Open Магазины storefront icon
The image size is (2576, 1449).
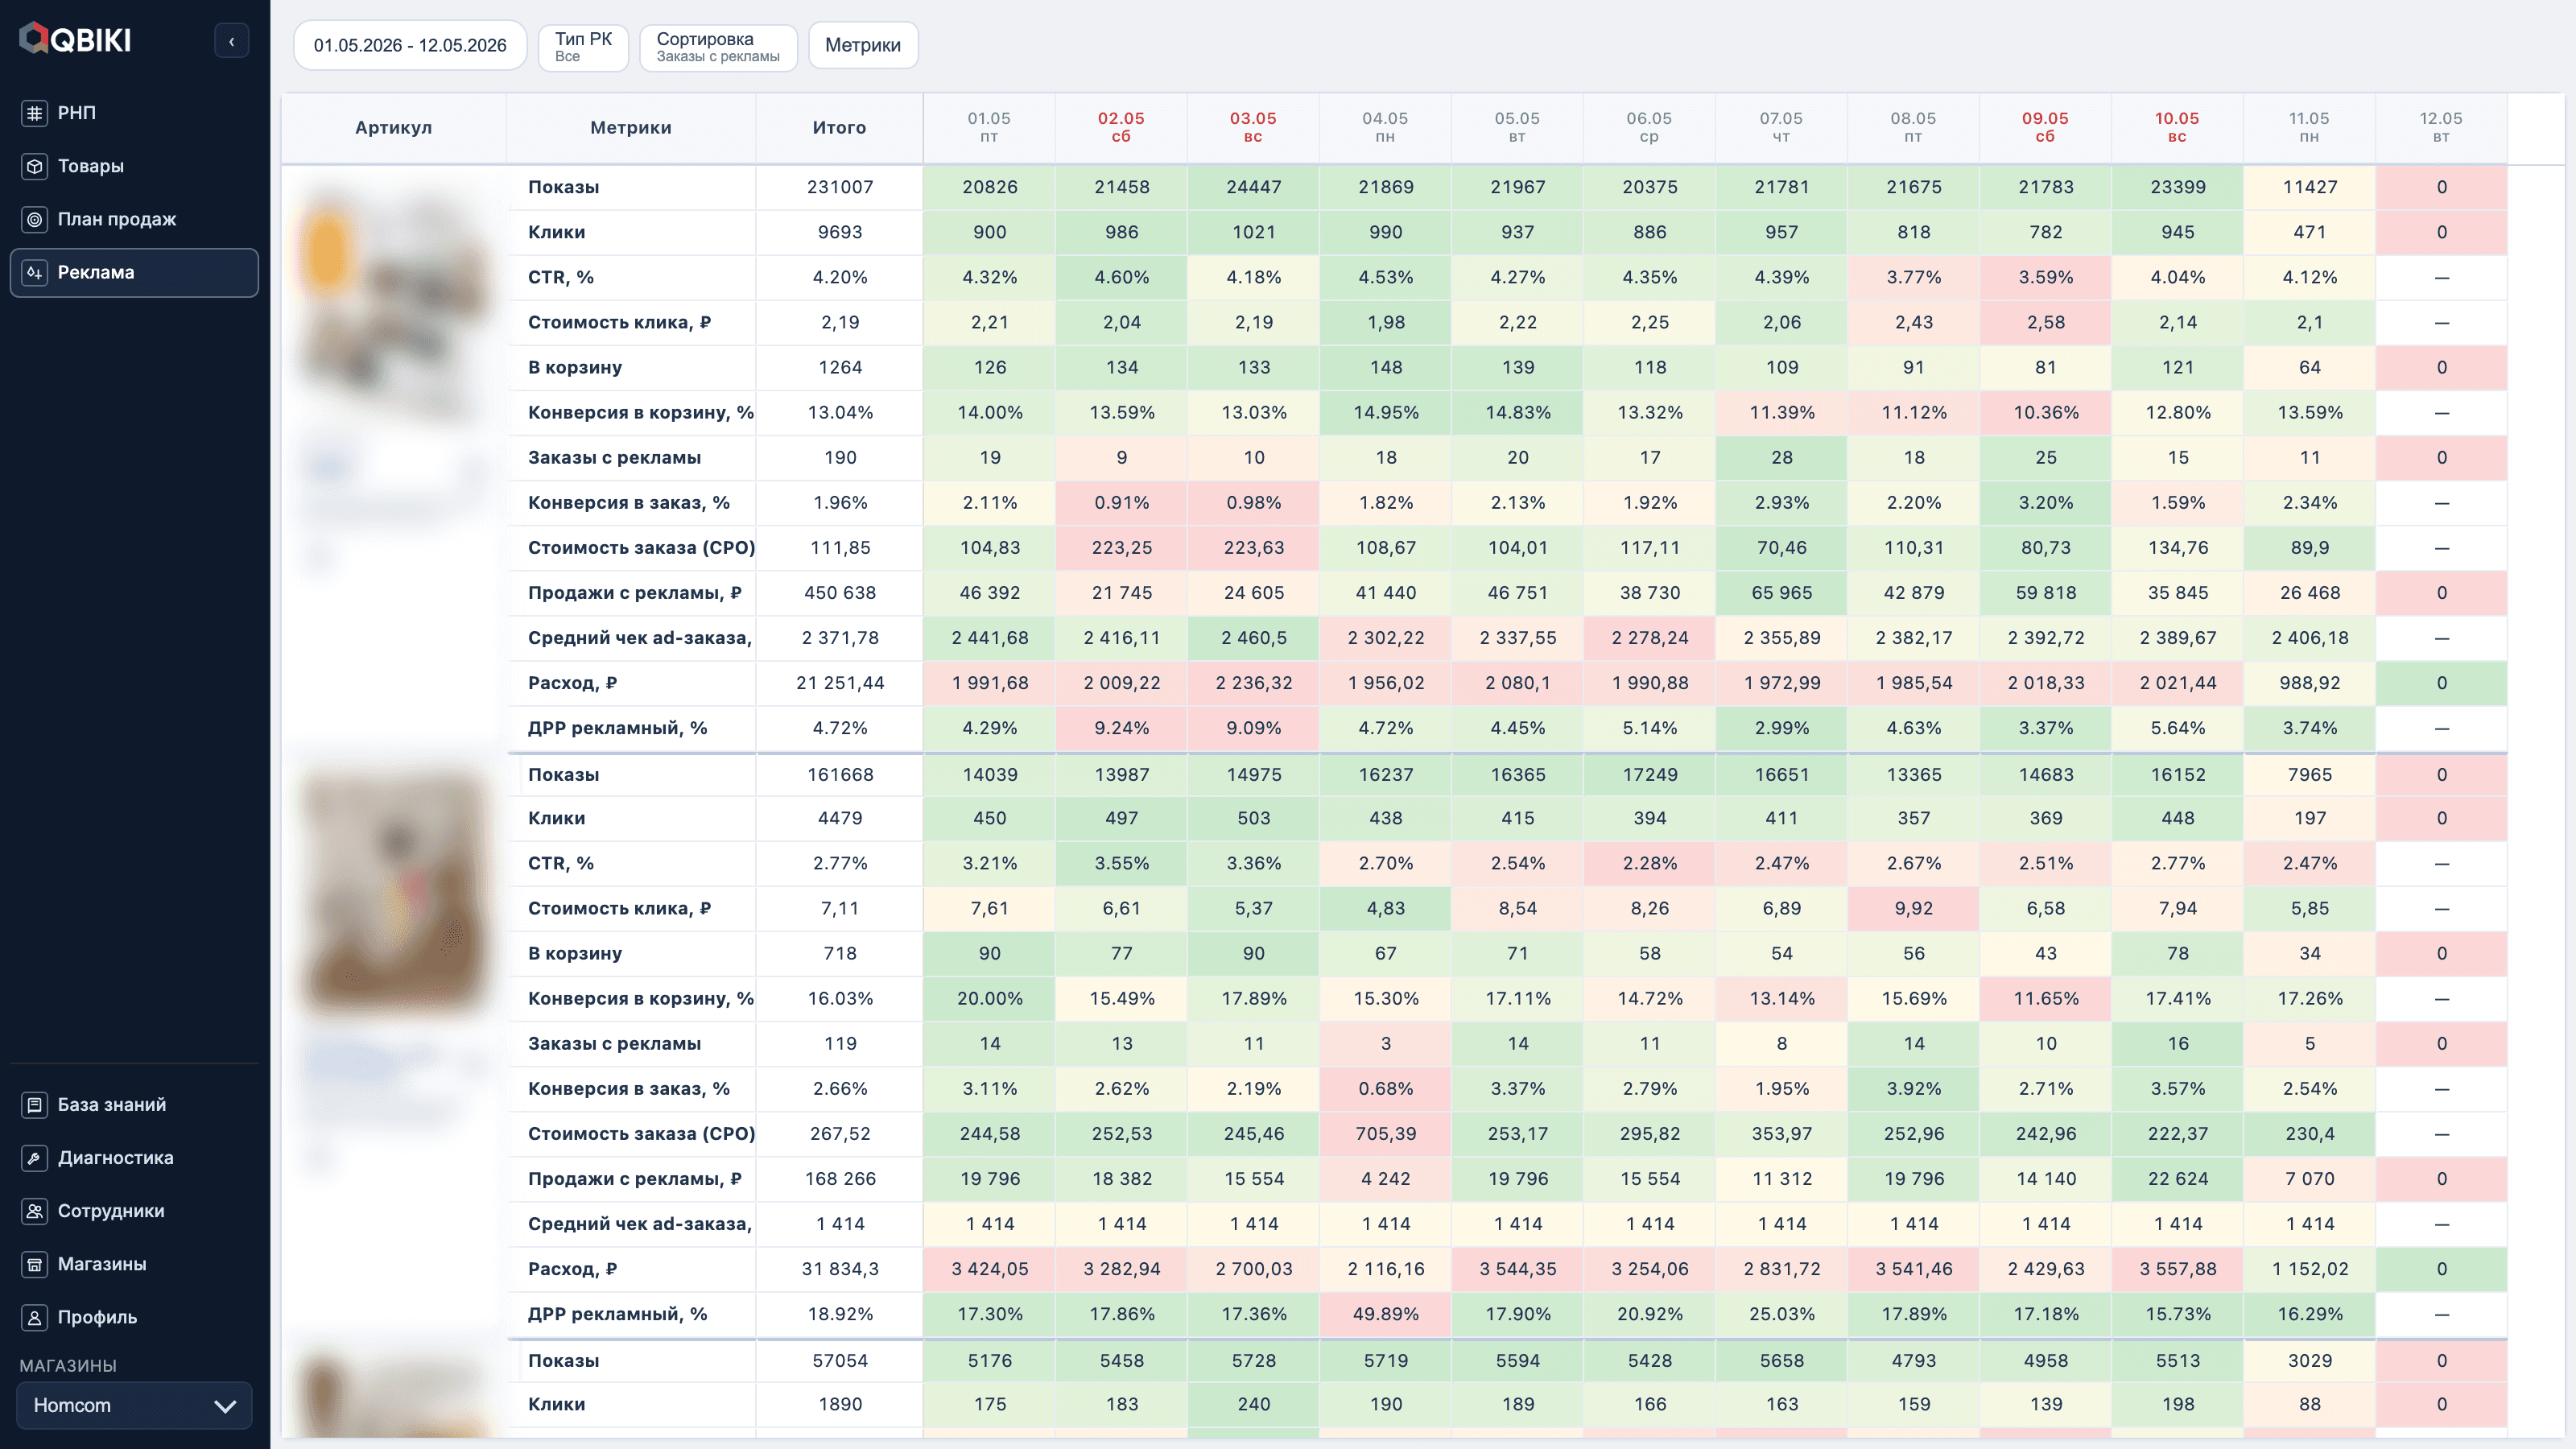click(35, 1264)
